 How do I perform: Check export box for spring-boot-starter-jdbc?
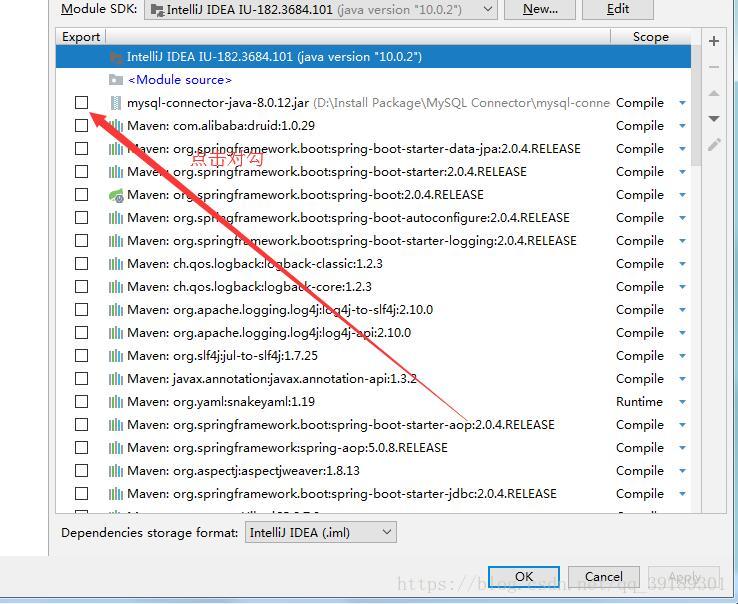[x=81, y=494]
